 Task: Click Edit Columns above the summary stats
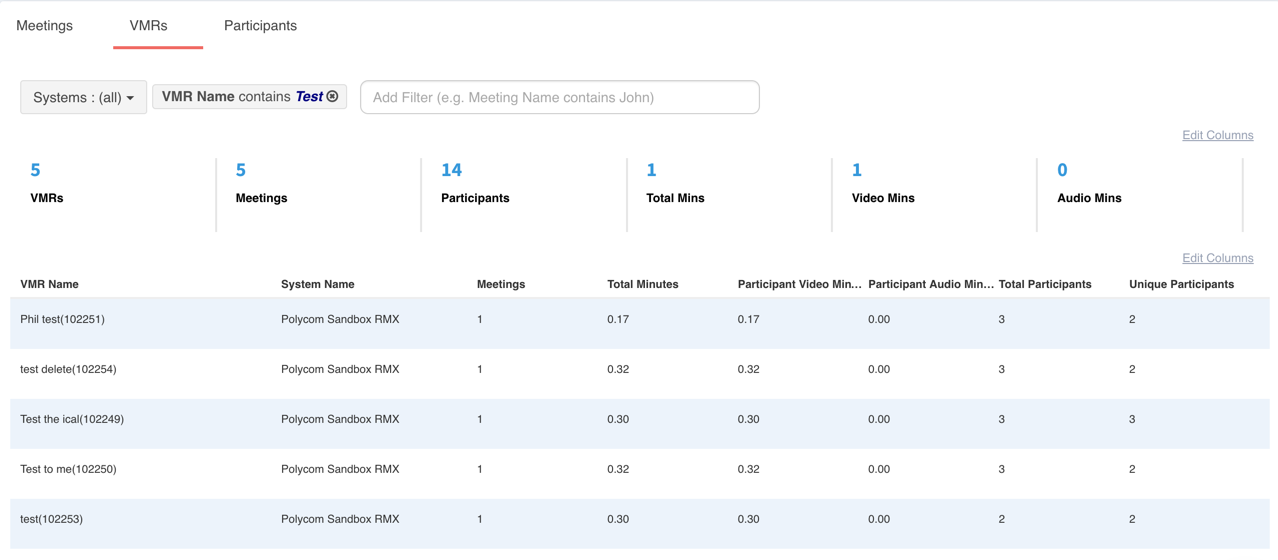[1217, 135]
